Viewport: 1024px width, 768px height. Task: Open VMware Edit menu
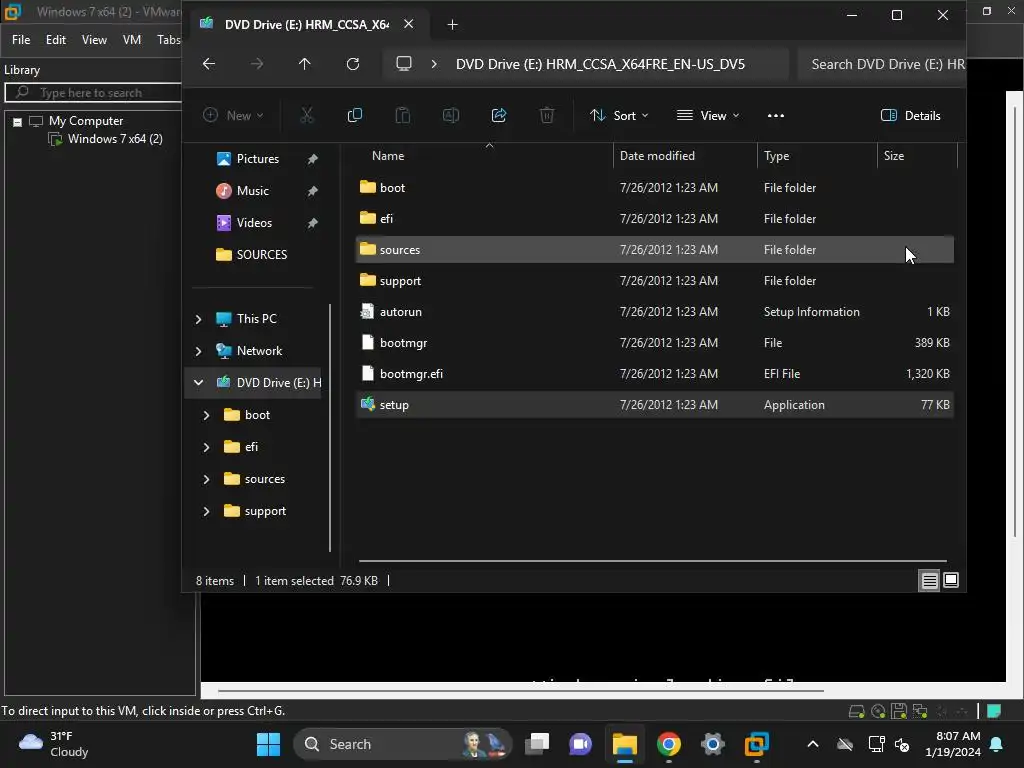coord(56,40)
